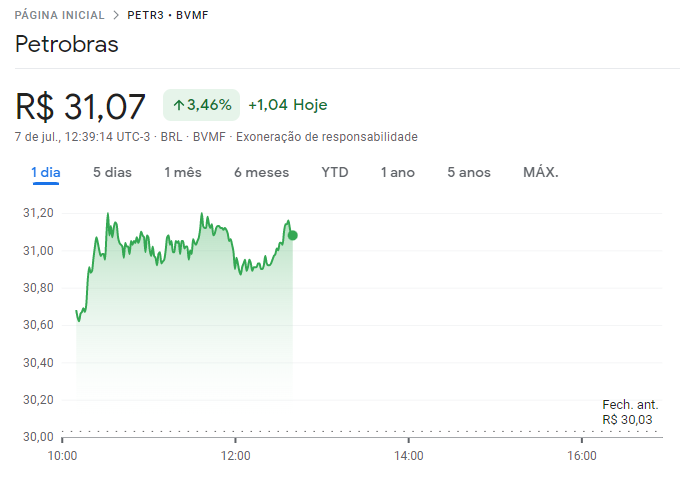The image size is (680, 479).
Task: Click the green current-price dot on chart
Action: pos(292,235)
